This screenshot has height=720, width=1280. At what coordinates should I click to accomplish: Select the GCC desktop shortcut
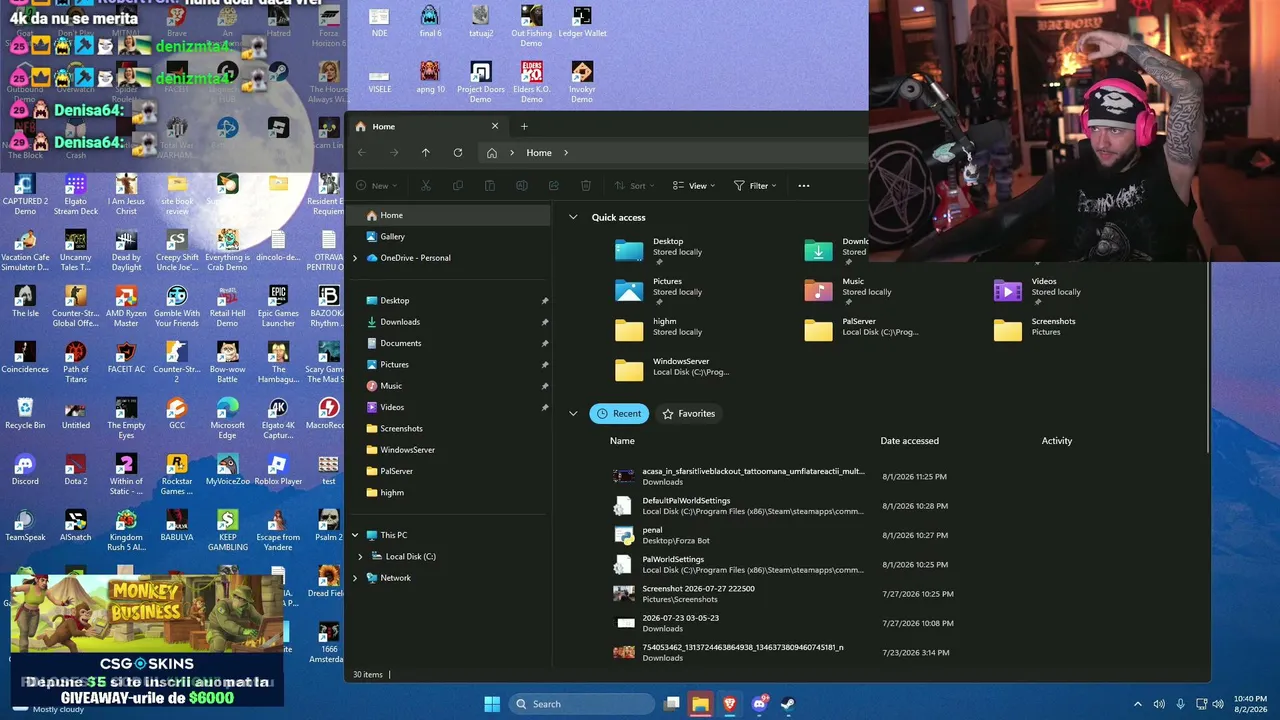[x=177, y=413]
